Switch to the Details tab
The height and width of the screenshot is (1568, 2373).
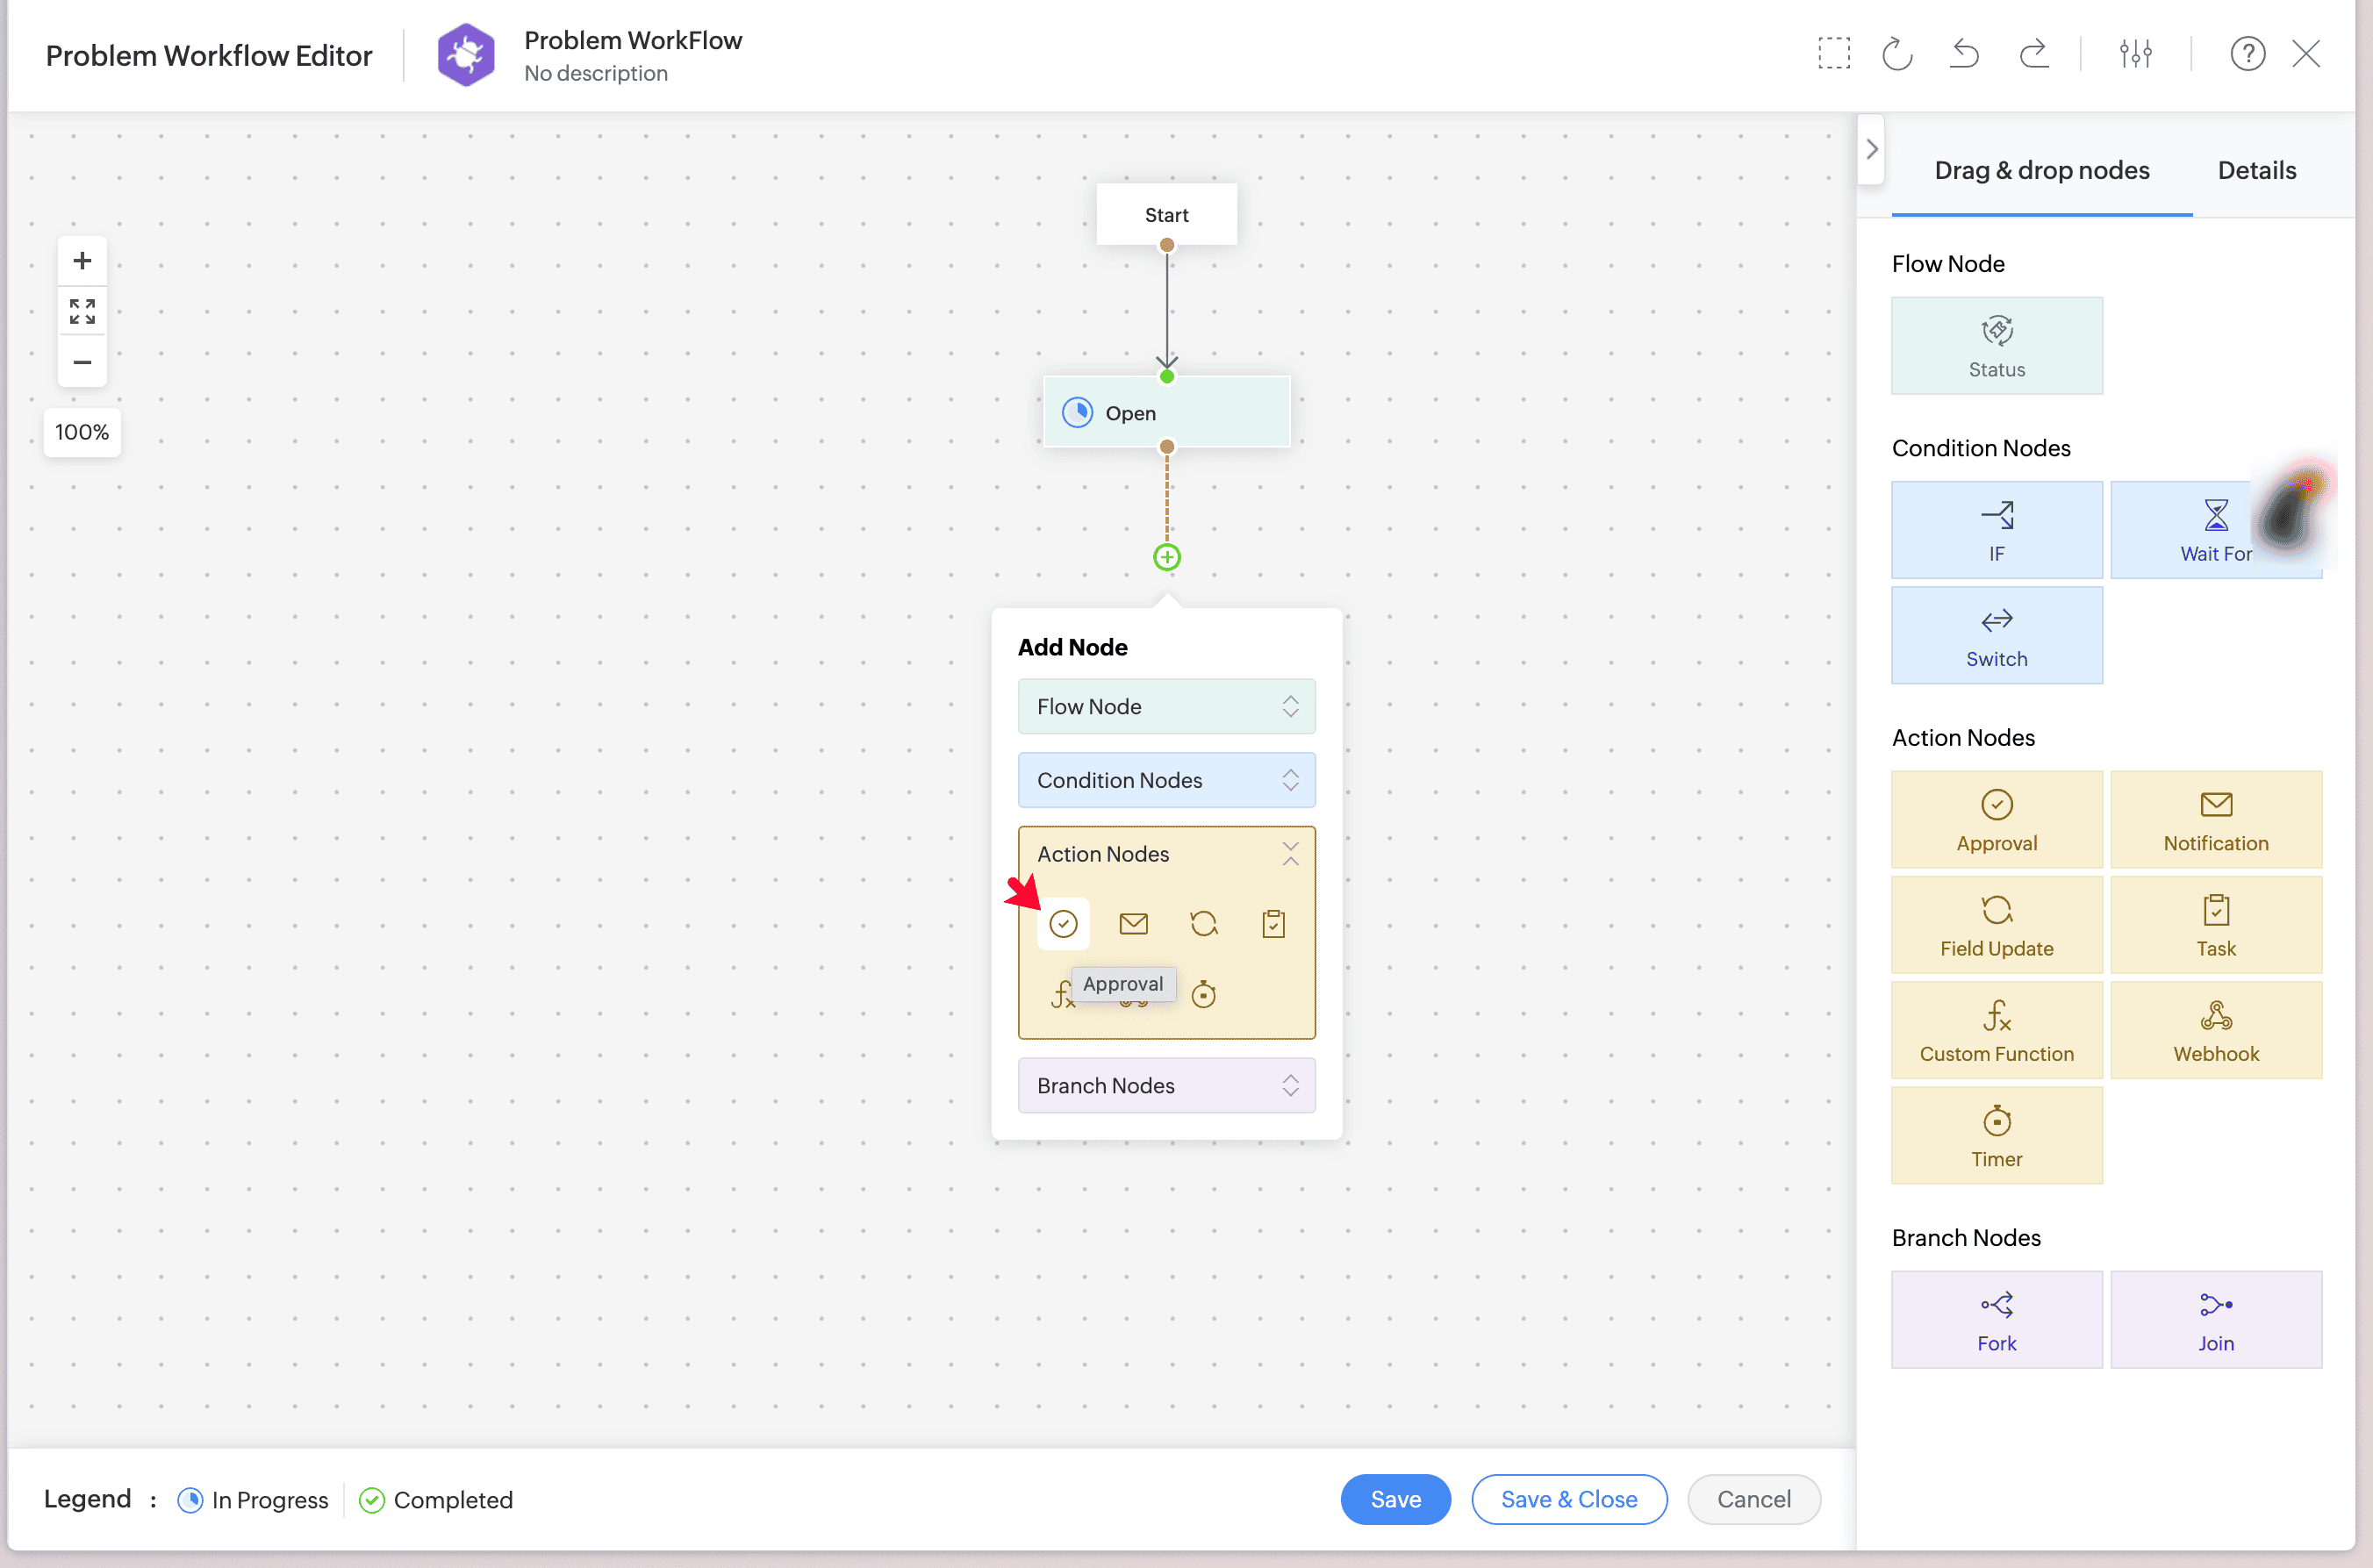pos(2256,170)
